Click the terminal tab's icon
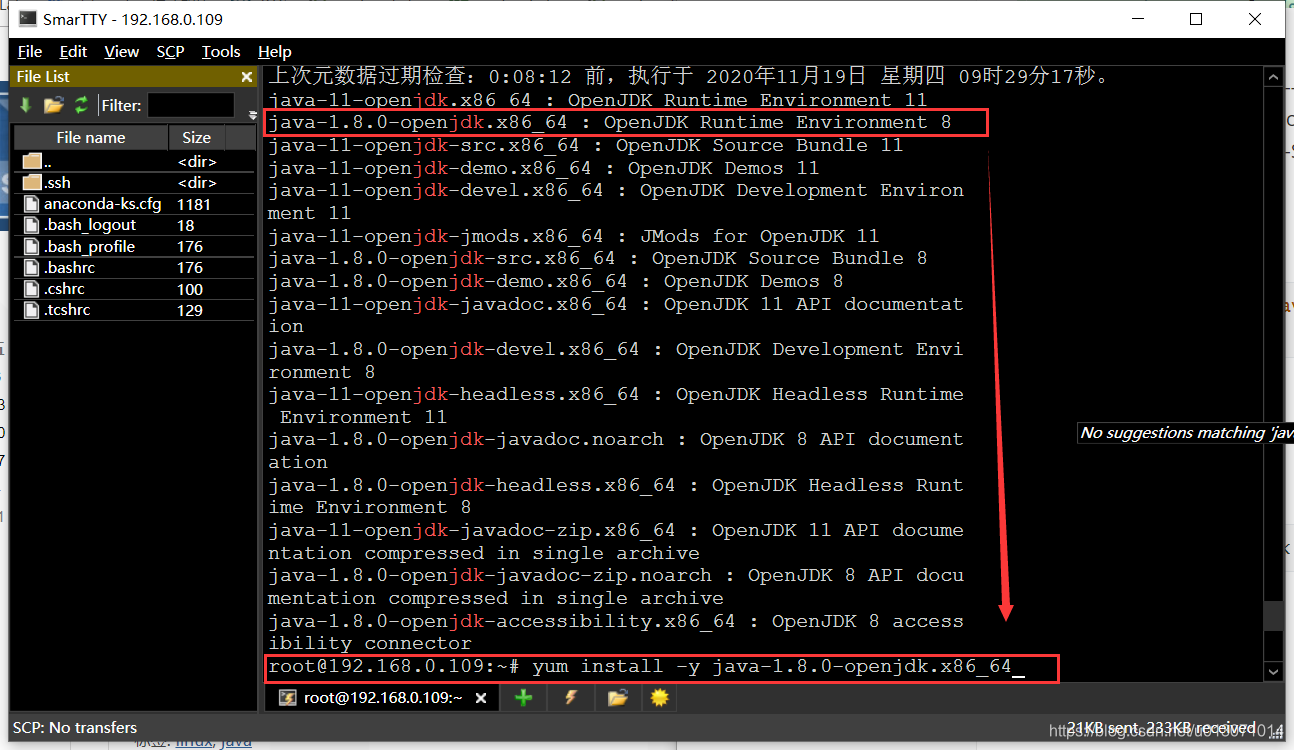Image resolution: width=1294 pixels, height=750 pixels. point(287,698)
